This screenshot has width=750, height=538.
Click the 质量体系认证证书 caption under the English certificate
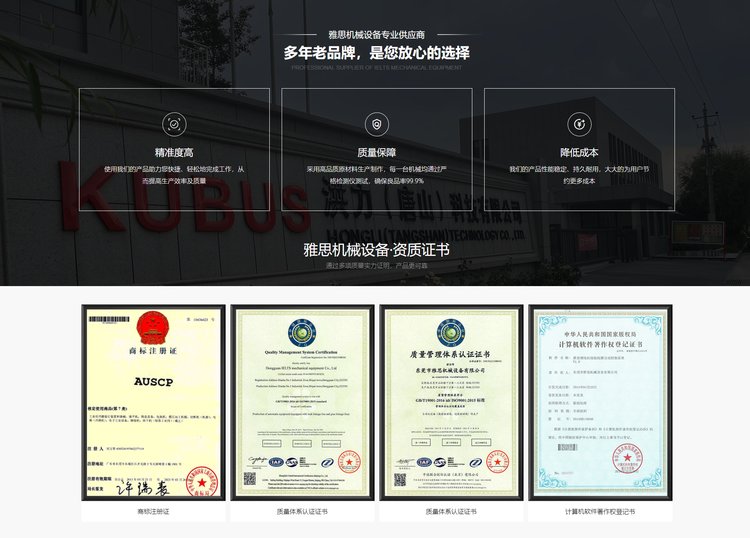tap(302, 511)
